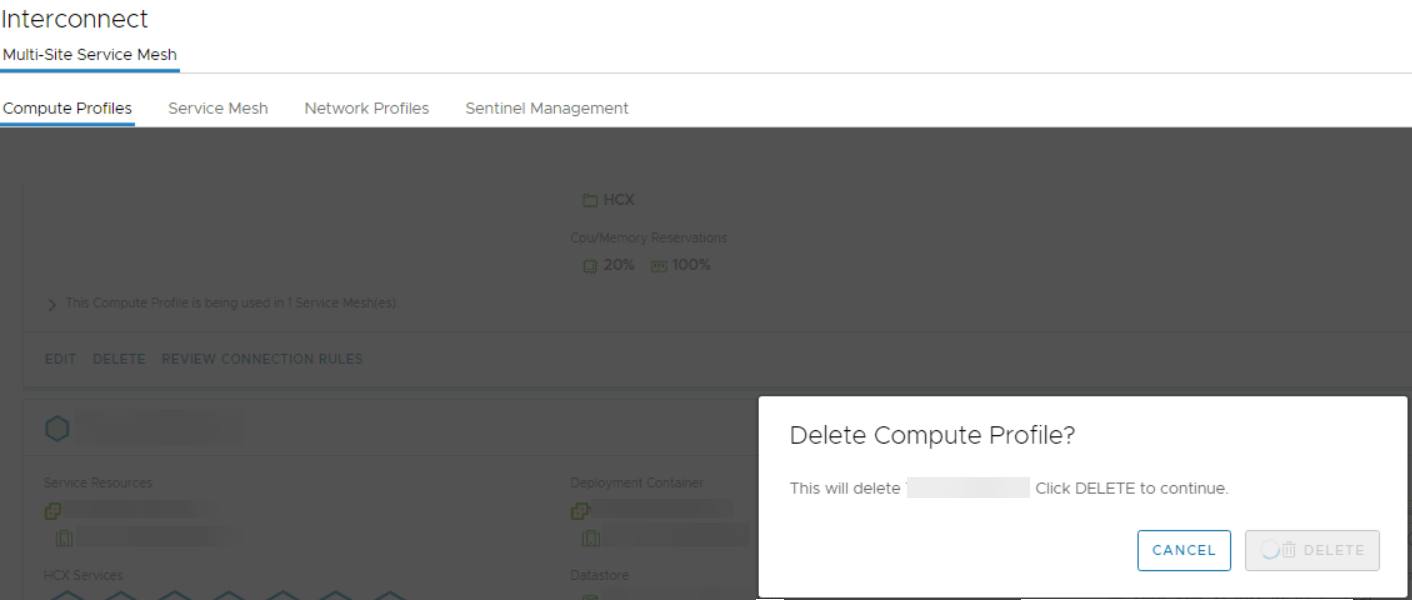Open the Network Profiles tab
This screenshot has height=600, width=1412.
(x=366, y=108)
